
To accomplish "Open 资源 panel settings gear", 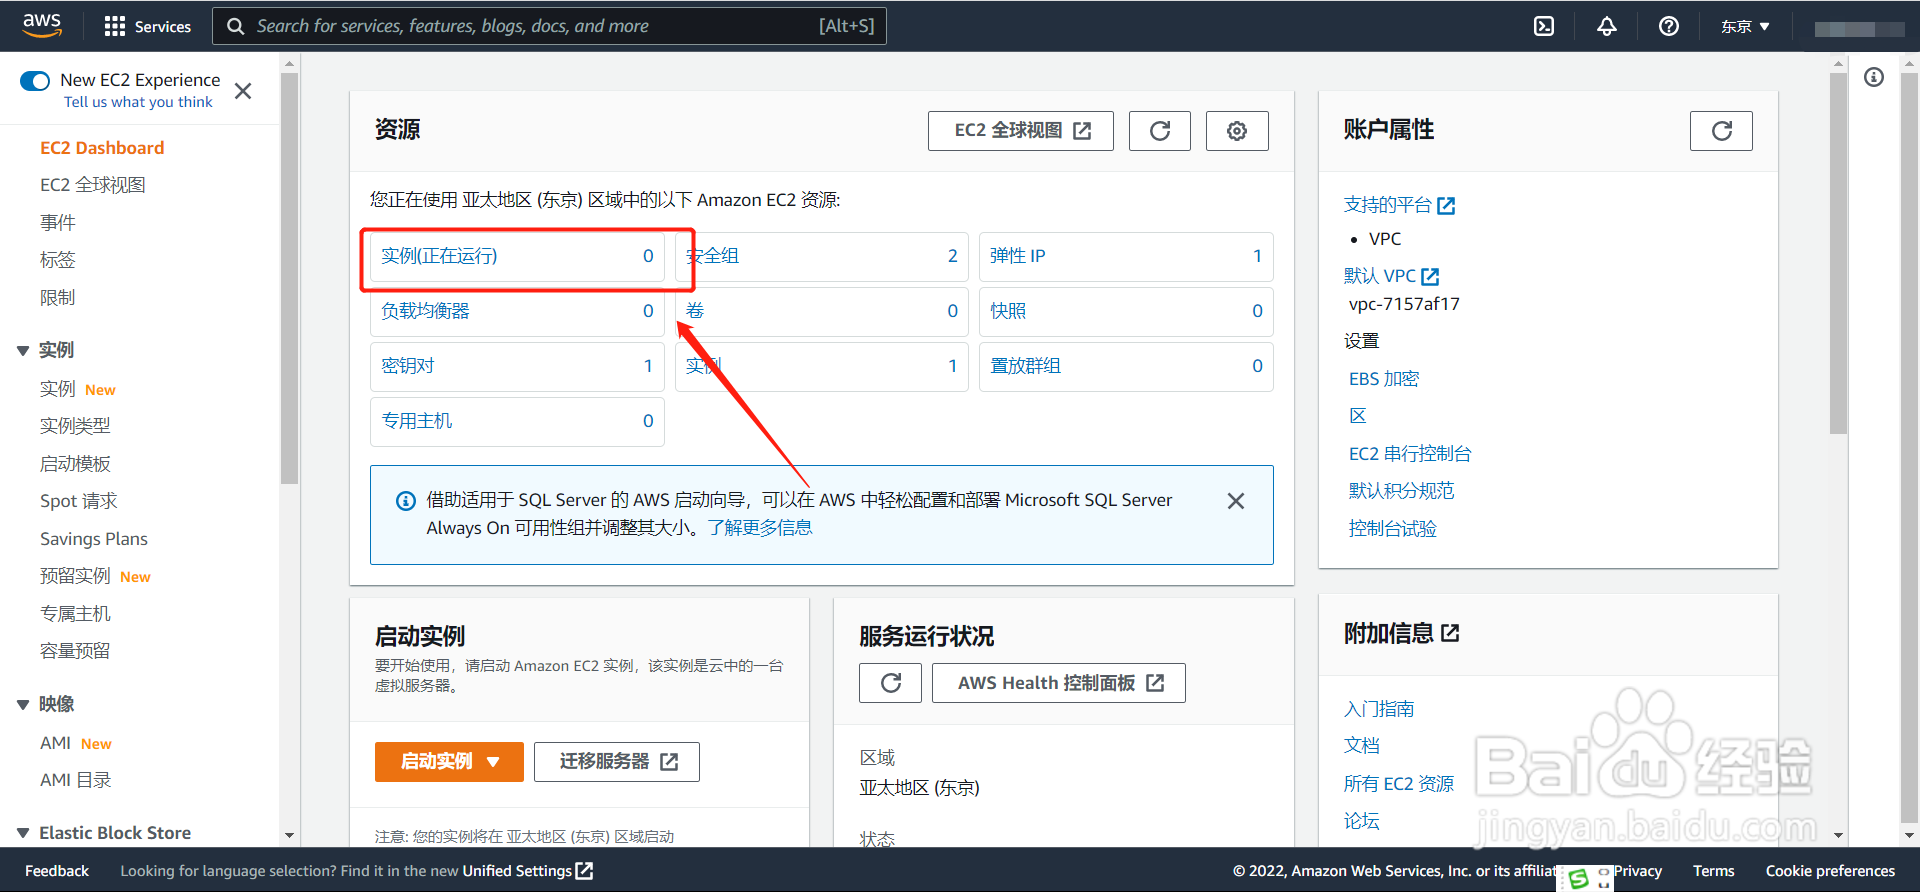I will (1237, 131).
